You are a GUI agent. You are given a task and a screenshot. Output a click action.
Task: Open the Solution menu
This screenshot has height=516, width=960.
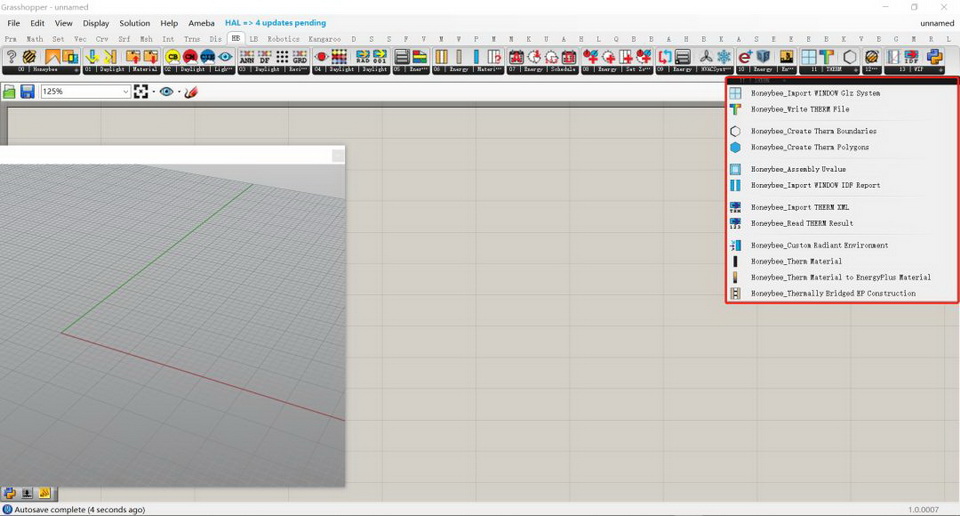click(x=134, y=23)
